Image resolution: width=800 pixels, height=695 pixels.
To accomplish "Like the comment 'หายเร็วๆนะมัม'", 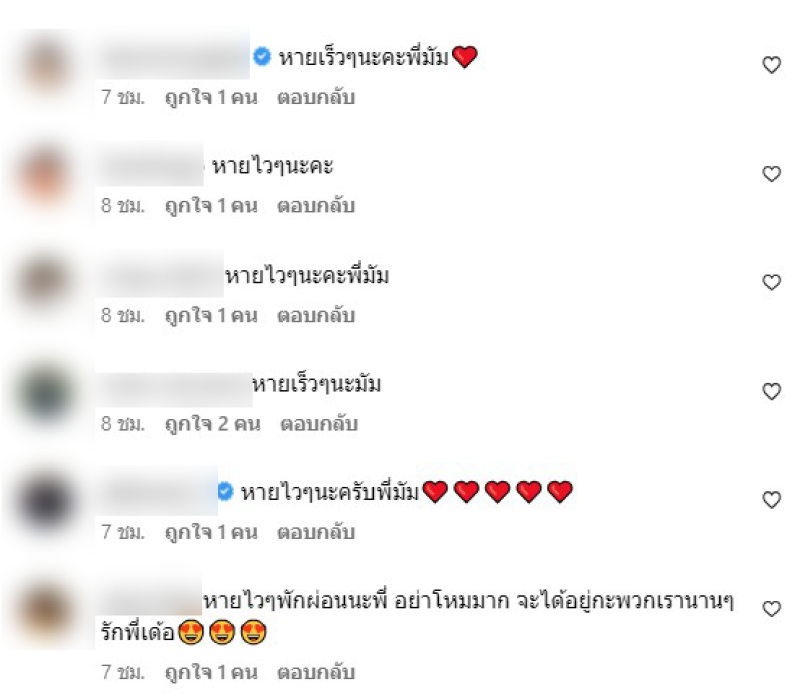I will (x=771, y=391).
